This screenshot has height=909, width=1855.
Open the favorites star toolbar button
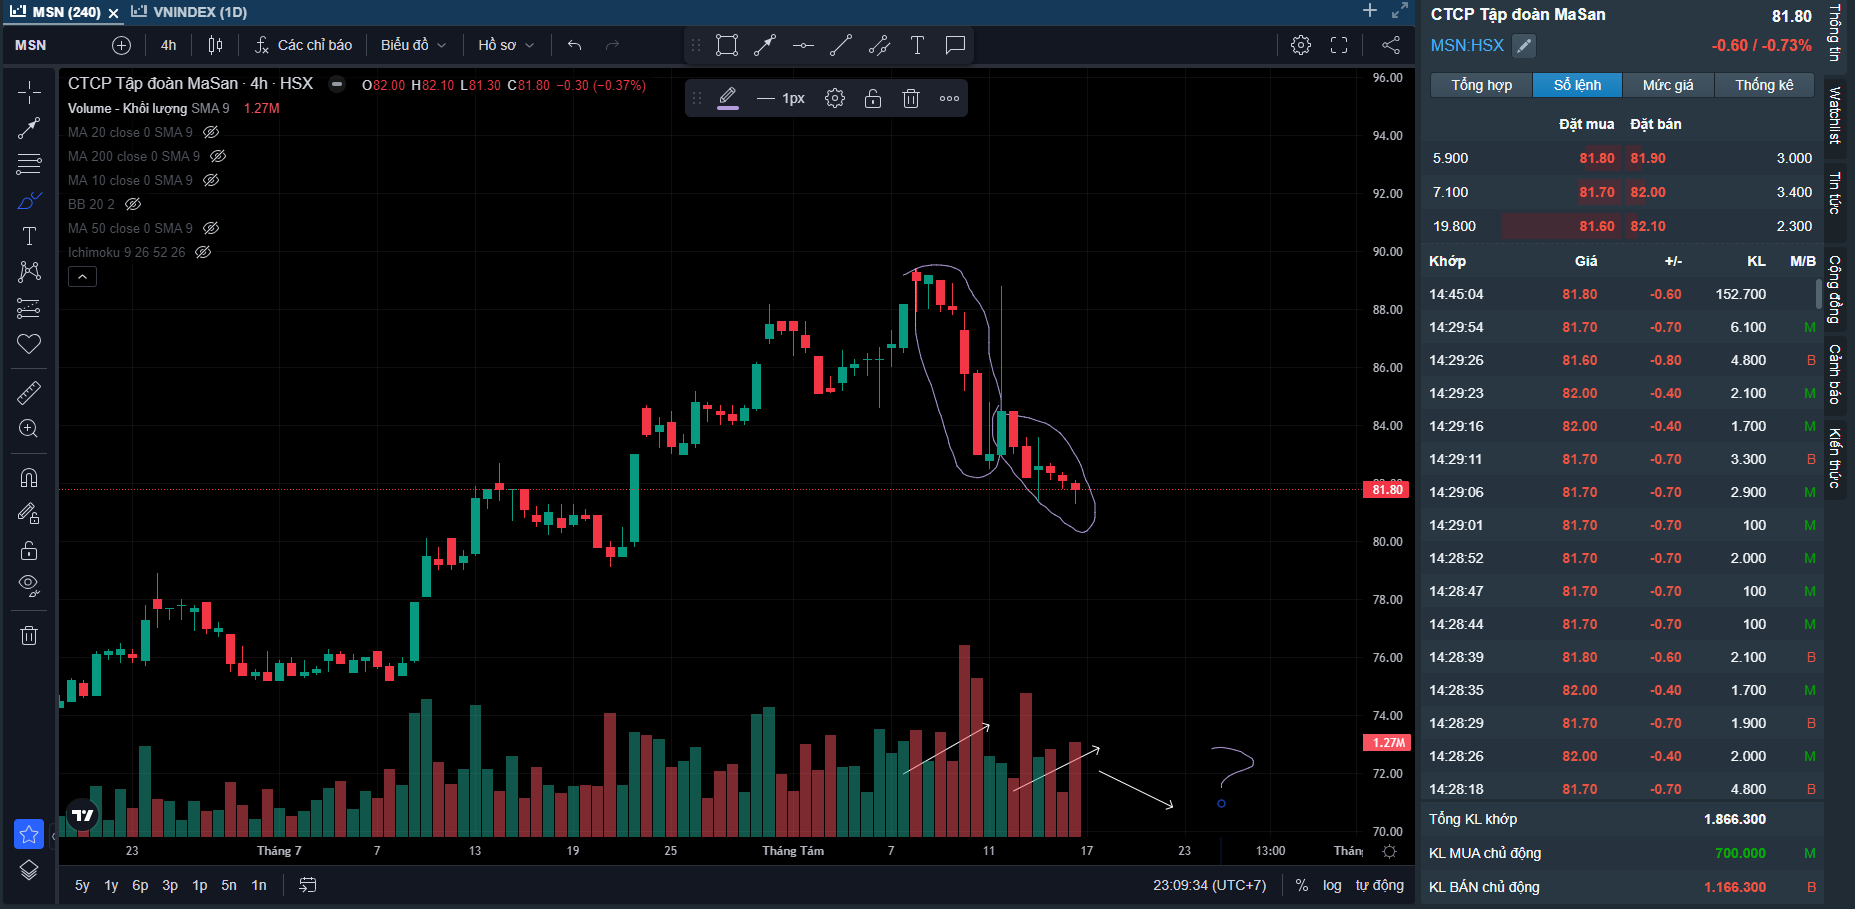coord(29,833)
